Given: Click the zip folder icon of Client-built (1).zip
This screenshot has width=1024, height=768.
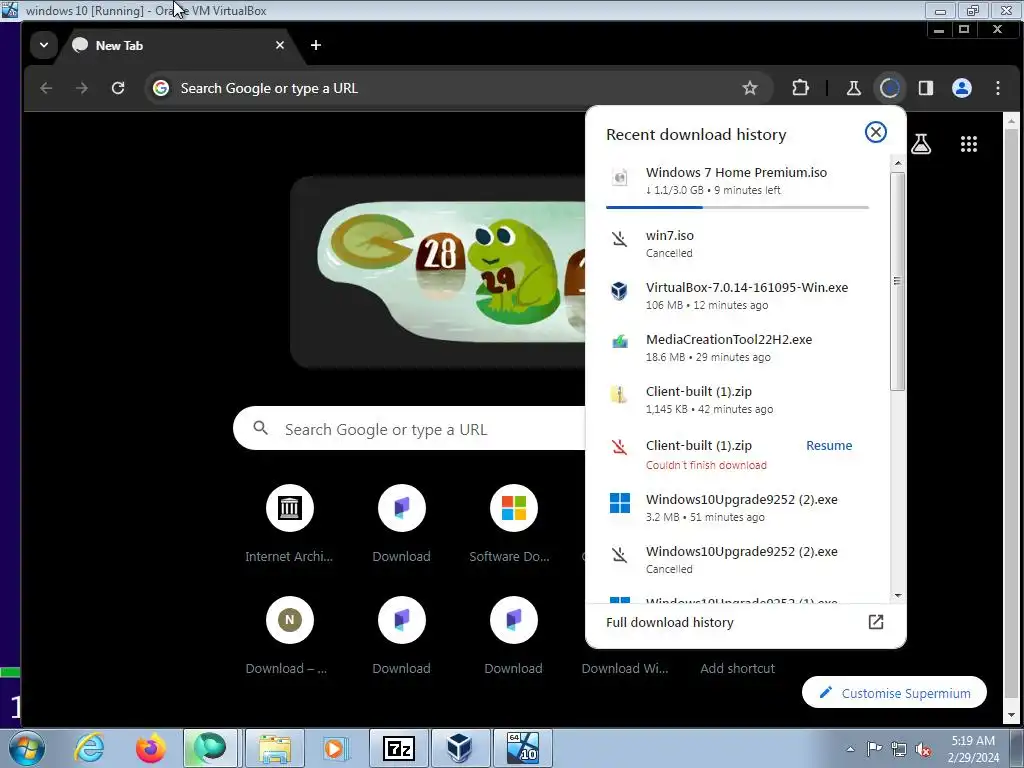Looking at the screenshot, I should 618,394.
